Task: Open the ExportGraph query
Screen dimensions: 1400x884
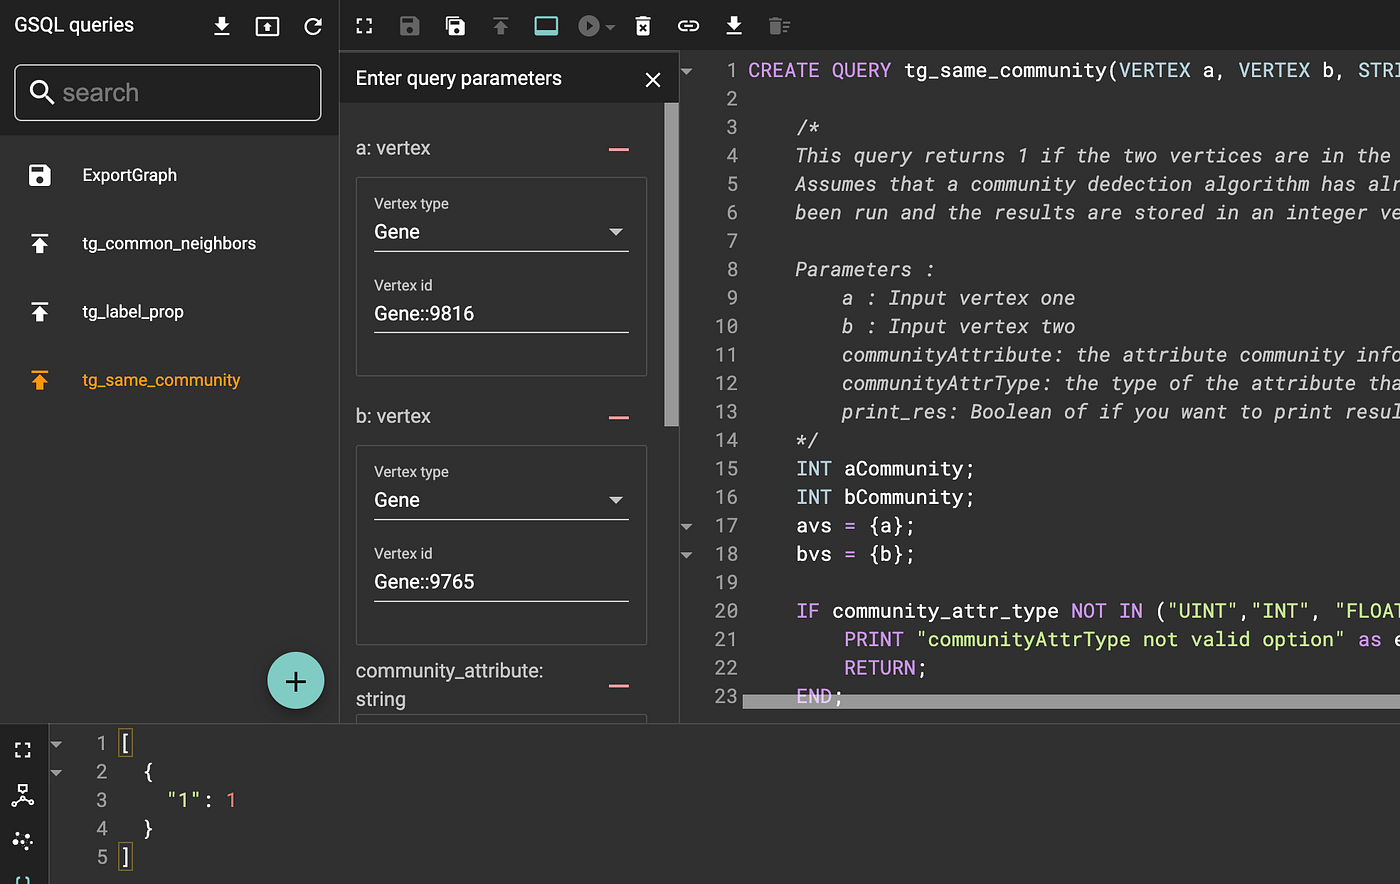Action: pos(129,174)
